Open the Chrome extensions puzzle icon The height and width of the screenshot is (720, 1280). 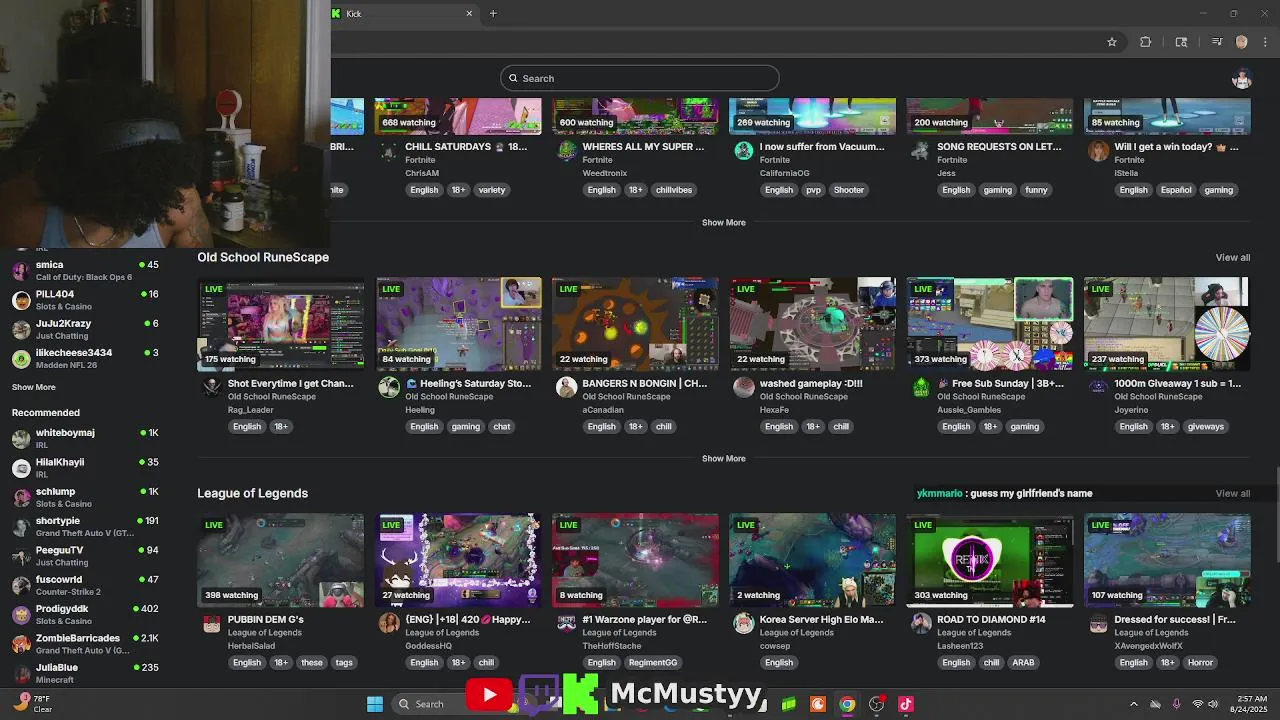tap(1145, 42)
